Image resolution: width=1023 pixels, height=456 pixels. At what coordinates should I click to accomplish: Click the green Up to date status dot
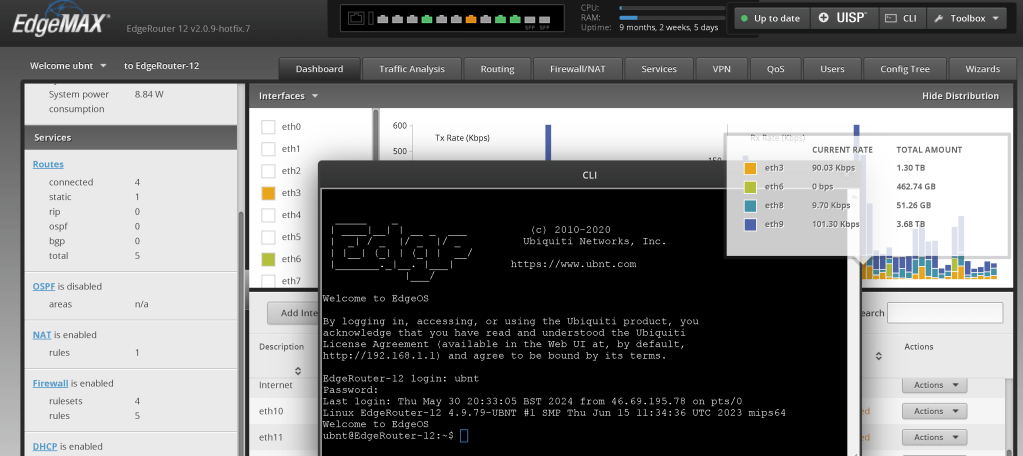pyautogui.click(x=744, y=18)
